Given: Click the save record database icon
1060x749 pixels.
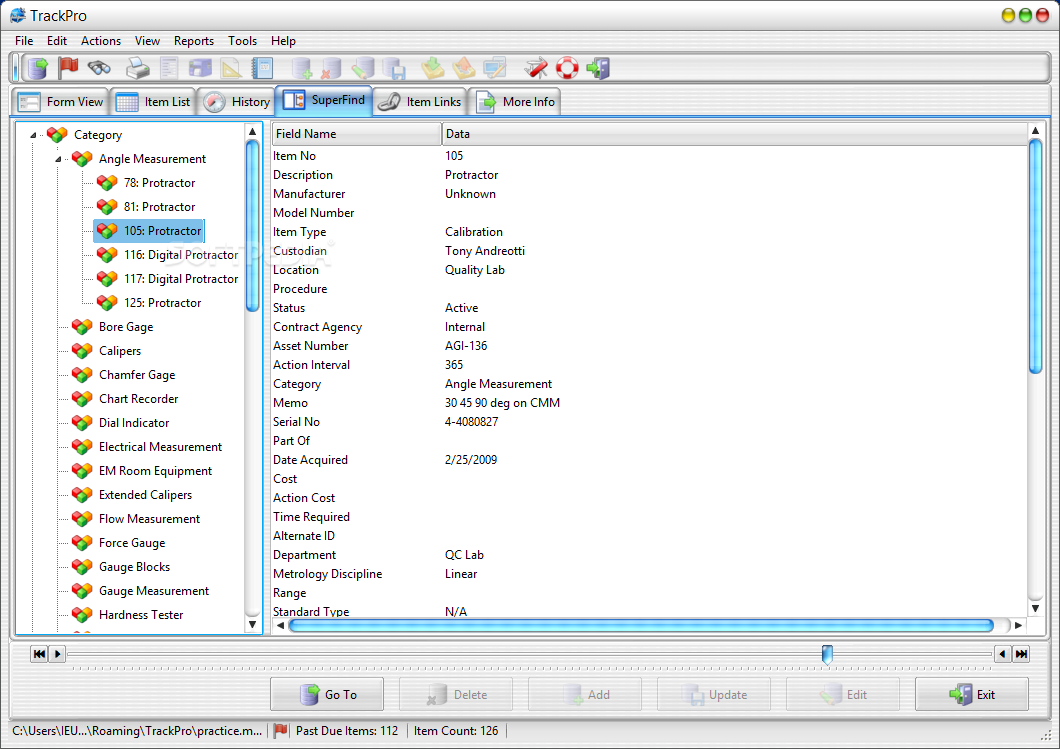Looking at the screenshot, I should (393, 68).
